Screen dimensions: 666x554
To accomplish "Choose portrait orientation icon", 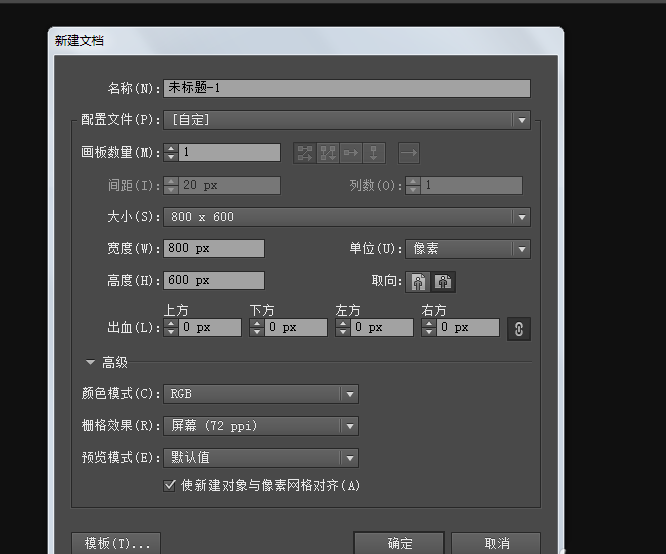I will coord(418,282).
